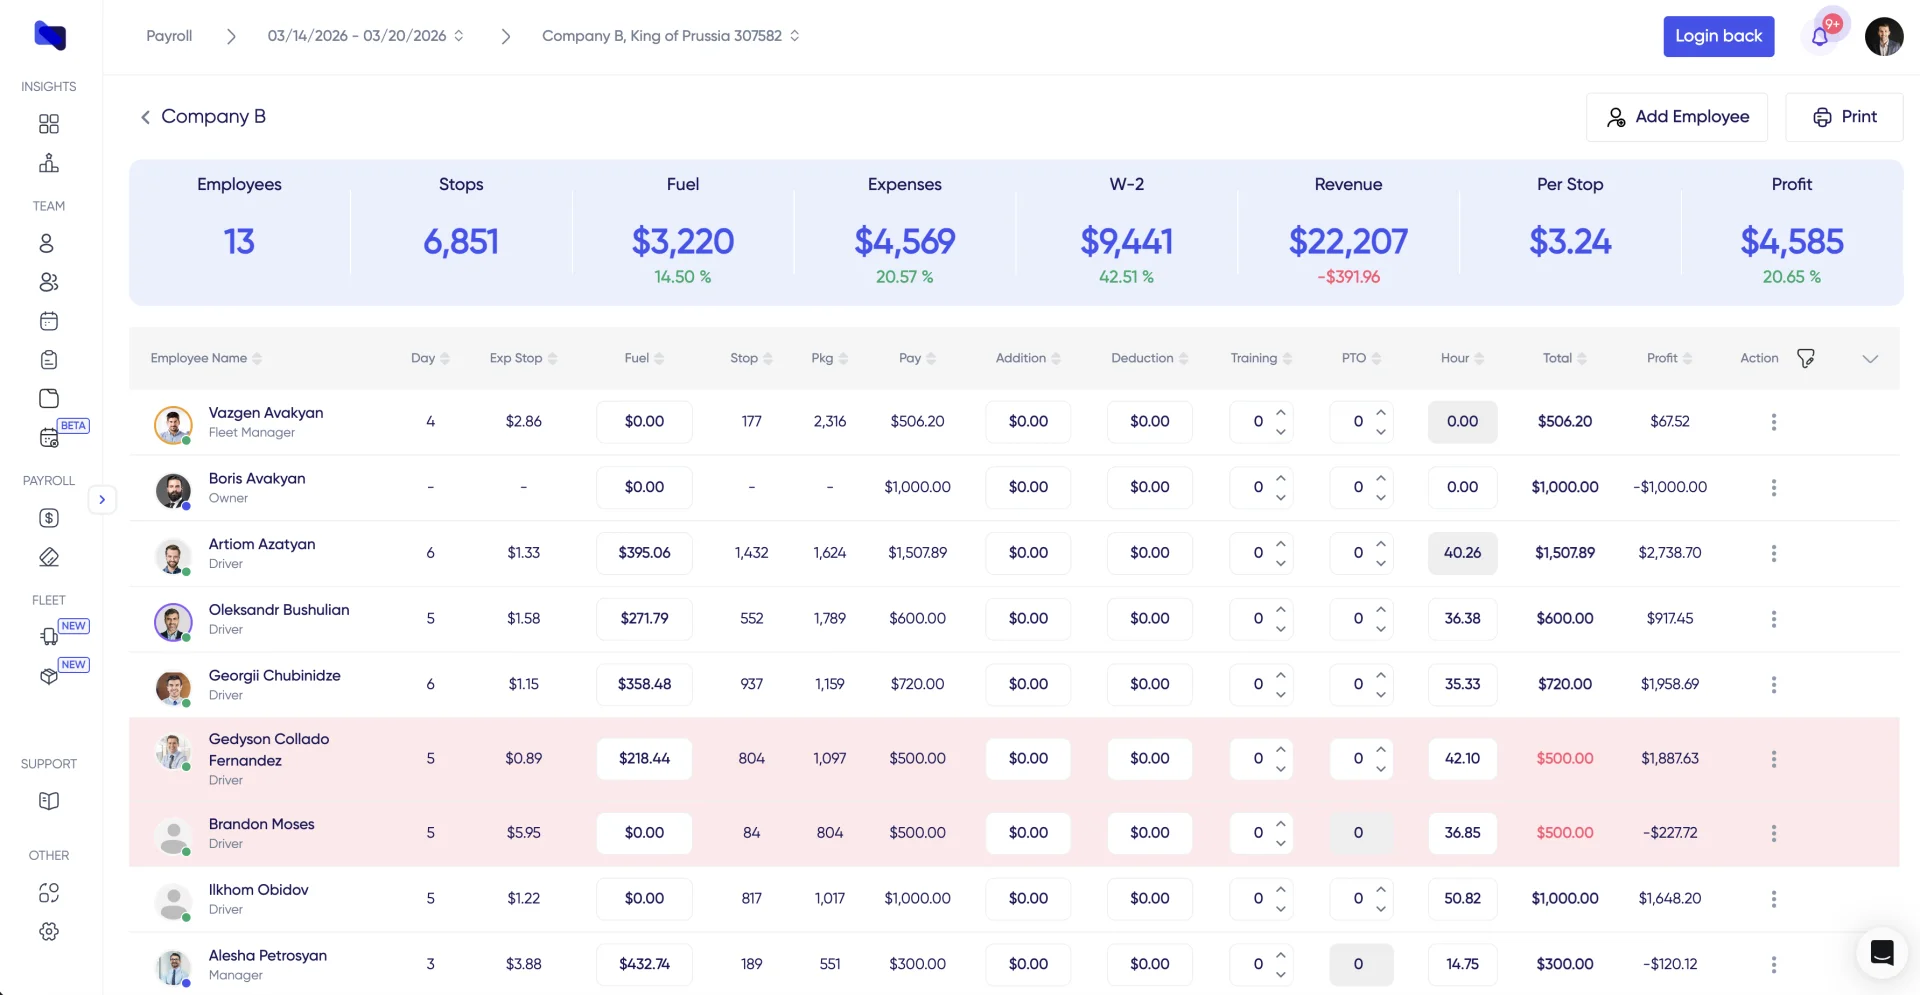The image size is (1920, 995).
Task: Edit the Fuel amount field for Georgii Chubinidze
Action: click(644, 684)
